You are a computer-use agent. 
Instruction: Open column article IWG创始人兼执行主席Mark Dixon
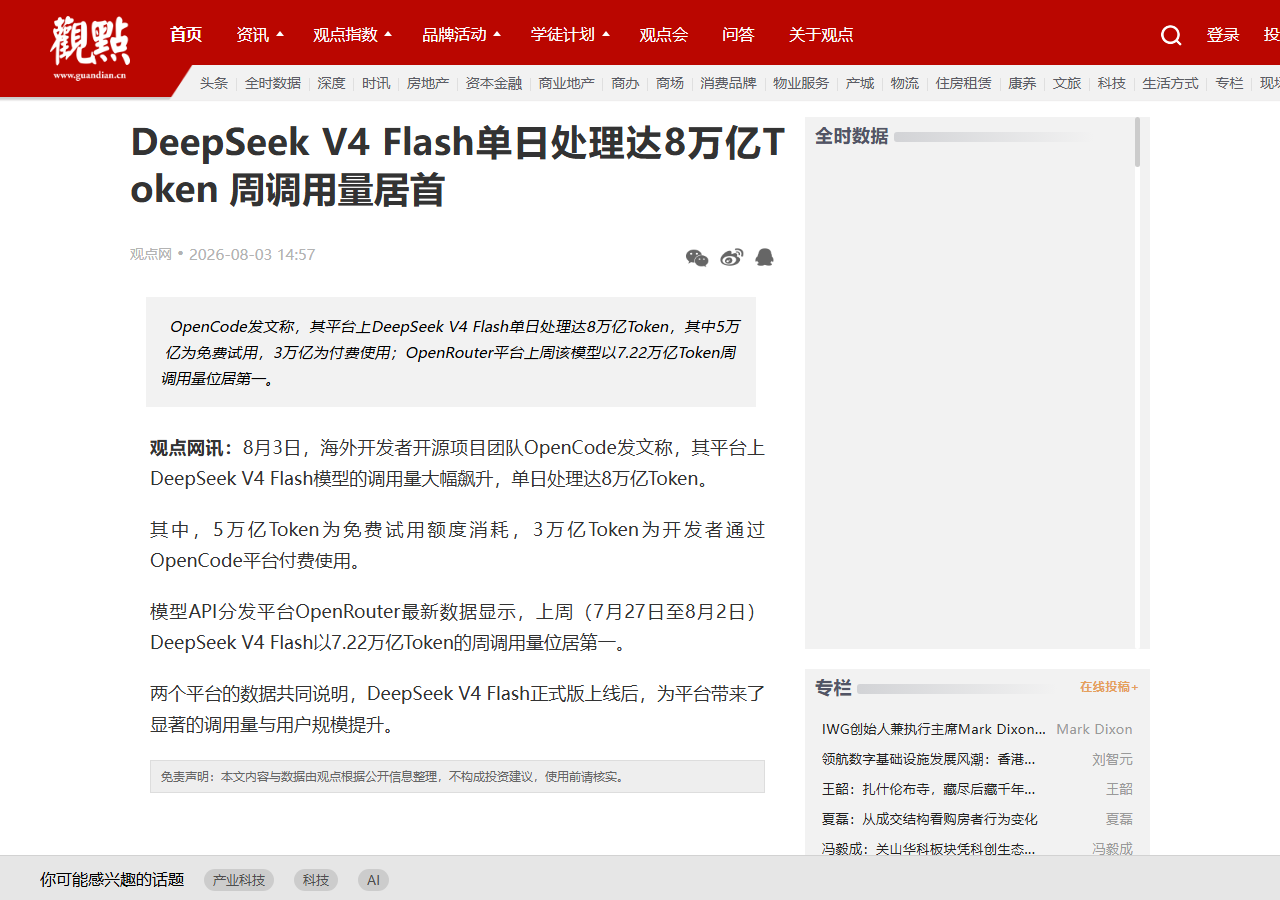(x=934, y=729)
